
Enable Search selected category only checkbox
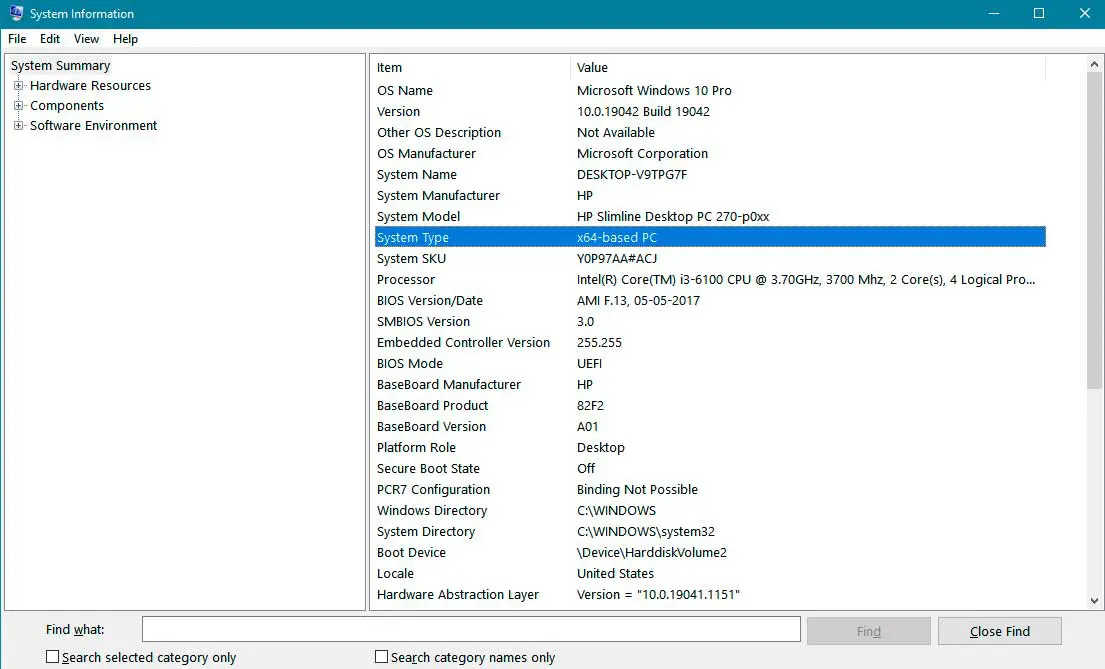tap(52, 656)
